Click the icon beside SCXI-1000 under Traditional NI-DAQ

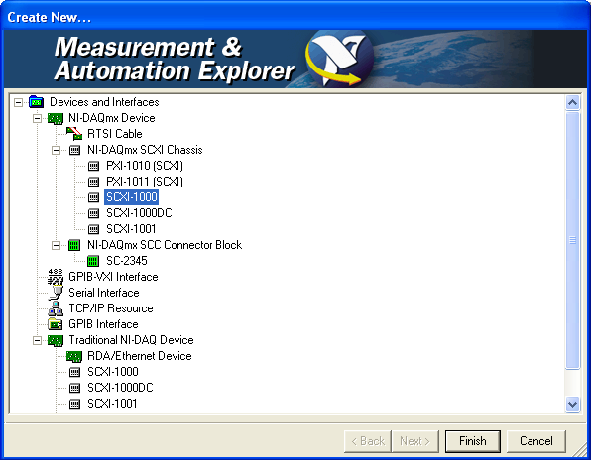point(74,373)
